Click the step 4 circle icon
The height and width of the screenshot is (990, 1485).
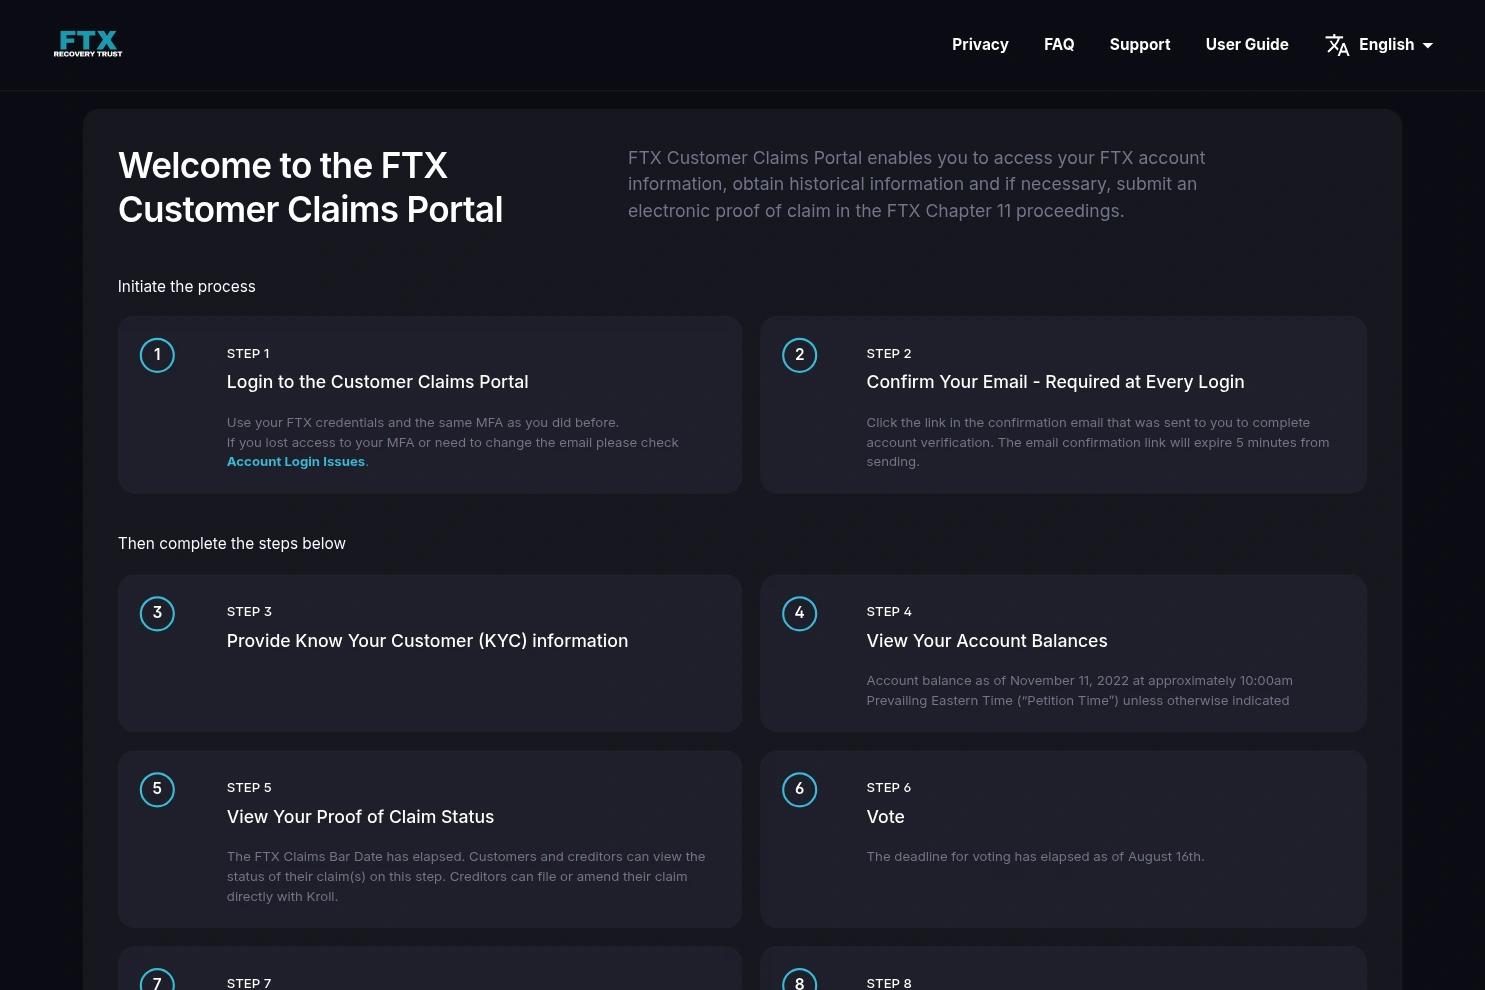[799, 613]
